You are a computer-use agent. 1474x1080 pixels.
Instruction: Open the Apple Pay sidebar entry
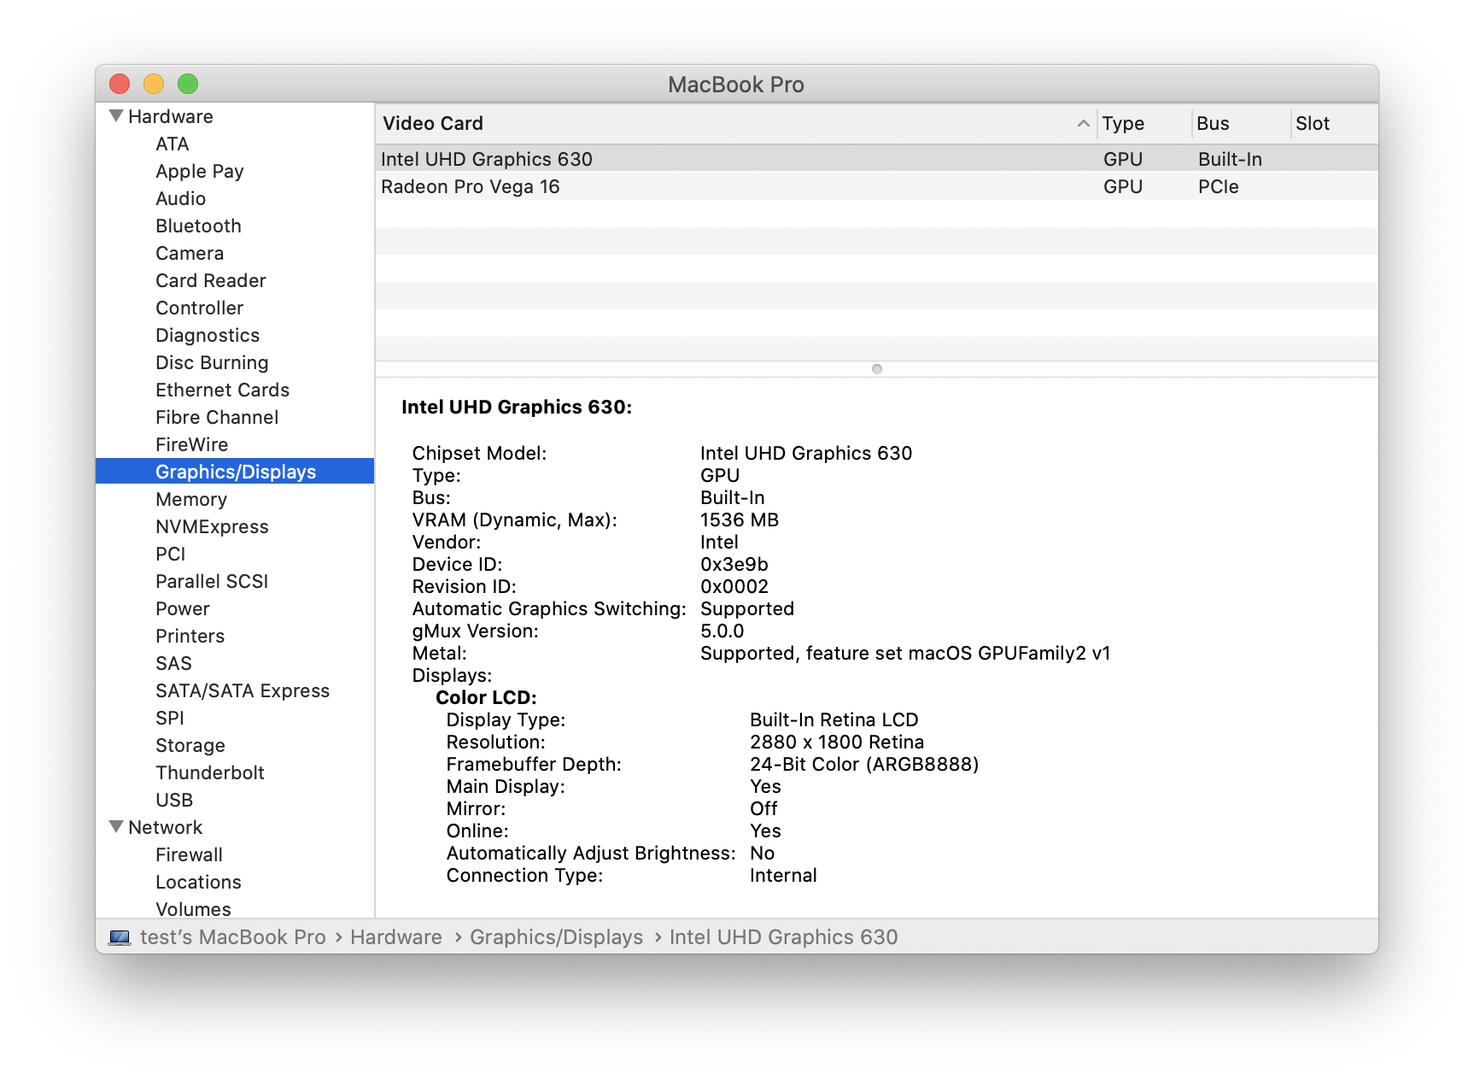[199, 171]
